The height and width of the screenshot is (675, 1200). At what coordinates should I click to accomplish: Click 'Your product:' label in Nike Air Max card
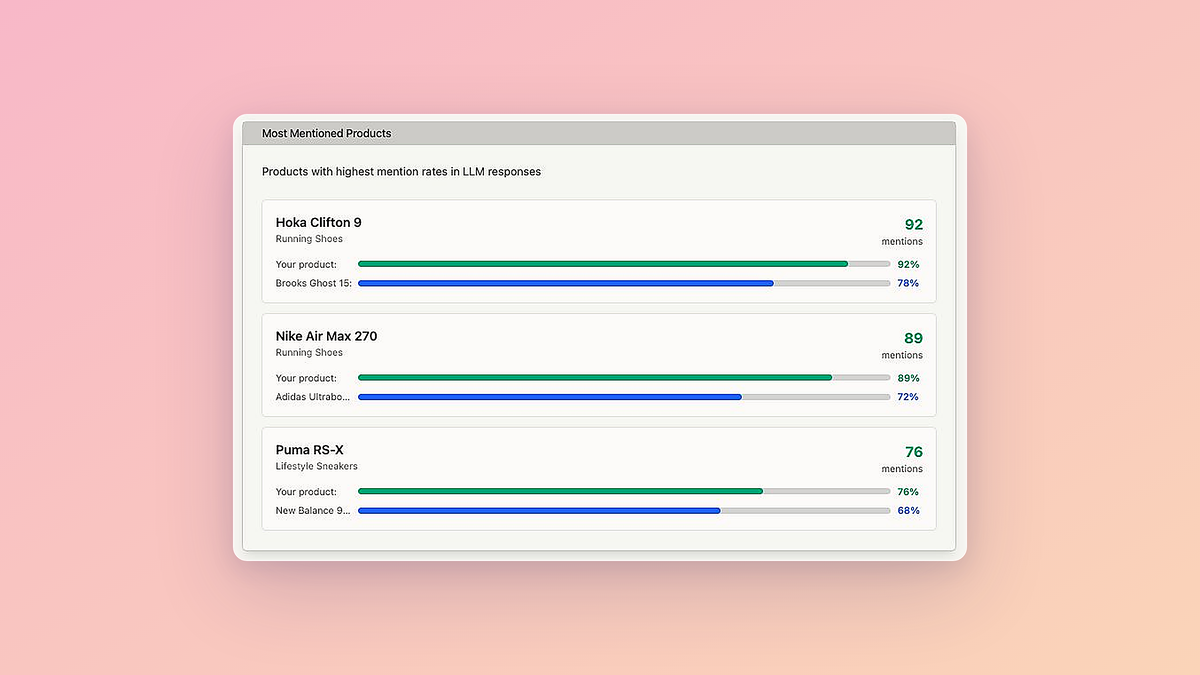[306, 379]
